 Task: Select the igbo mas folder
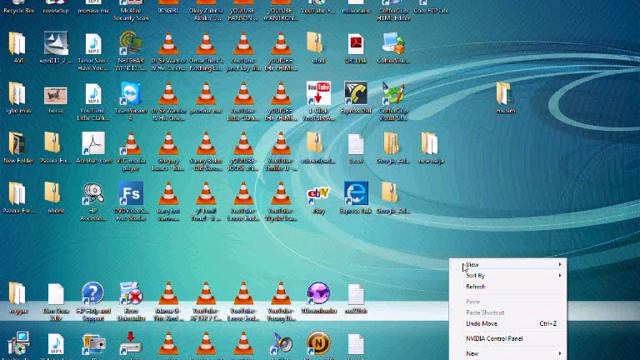tap(17, 93)
